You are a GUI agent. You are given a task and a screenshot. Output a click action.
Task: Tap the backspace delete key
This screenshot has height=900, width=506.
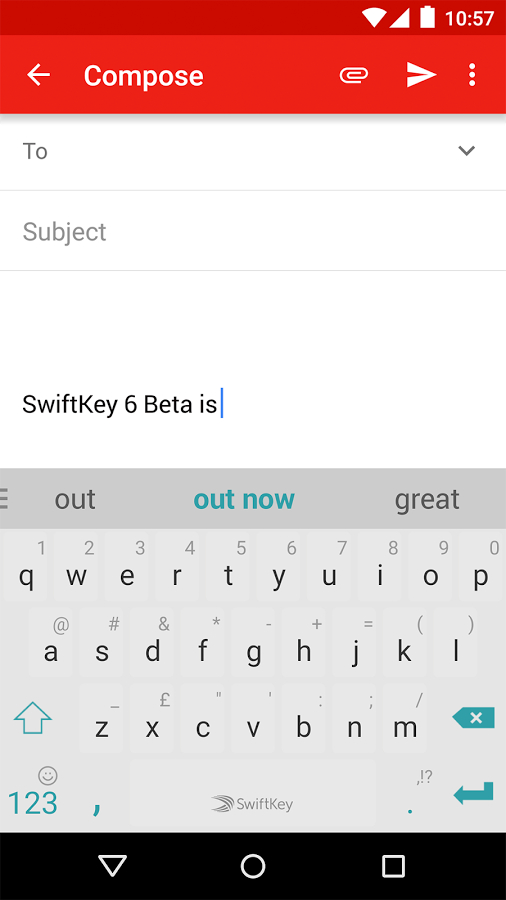tap(473, 717)
